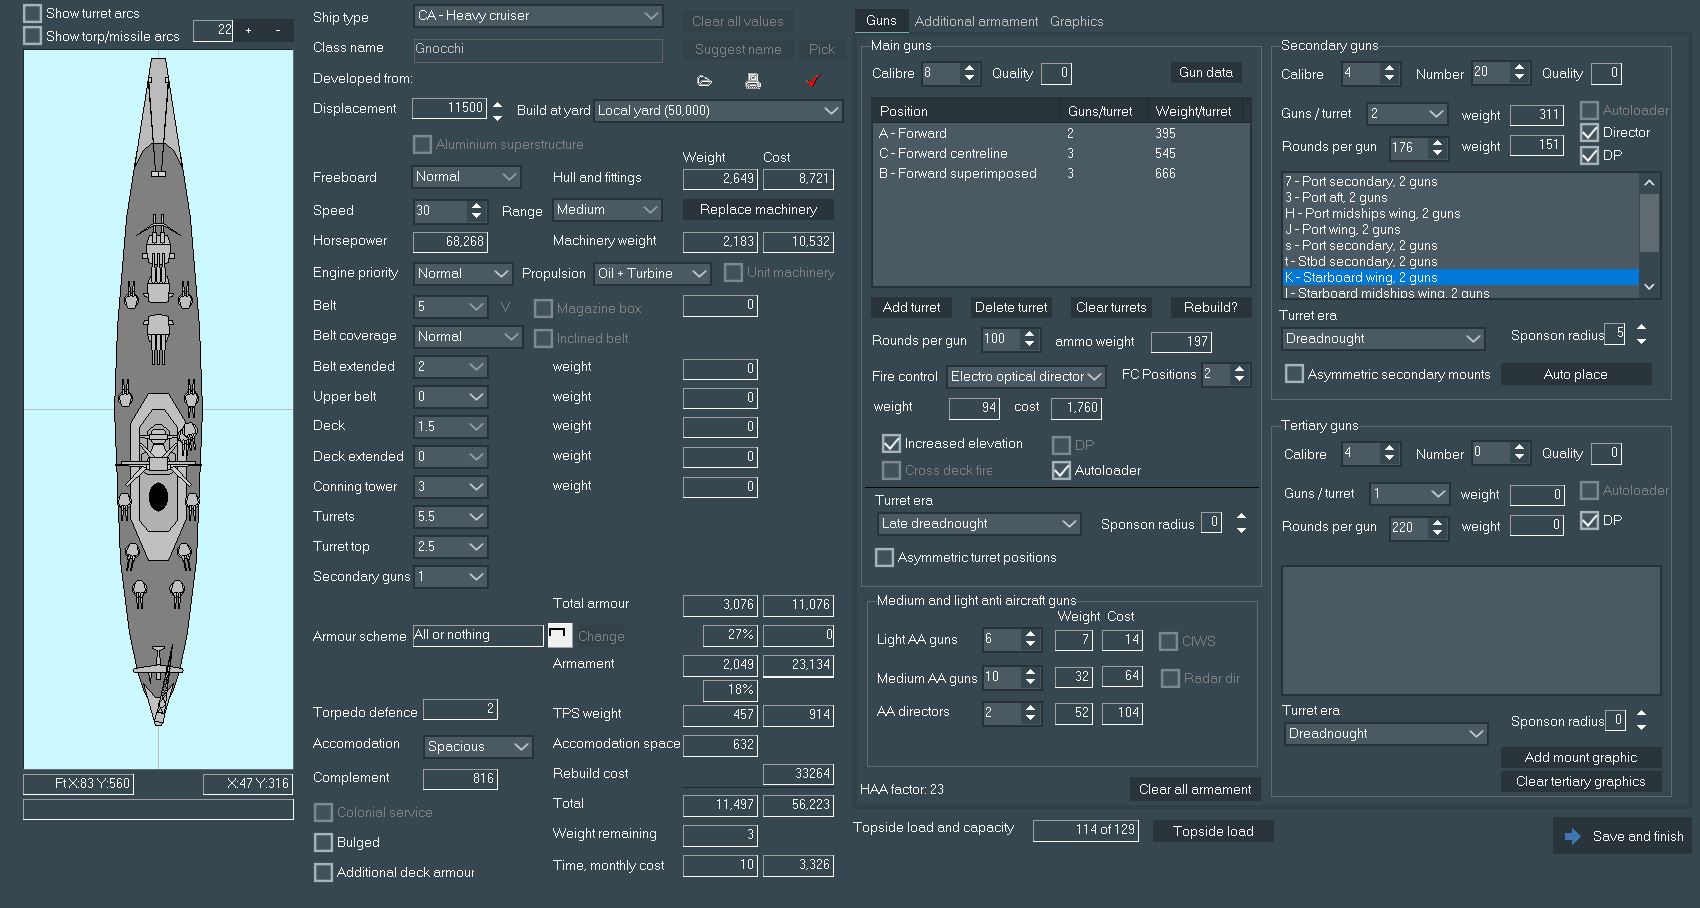
Task: Click the printer icon beside Developed from
Action: click(753, 81)
